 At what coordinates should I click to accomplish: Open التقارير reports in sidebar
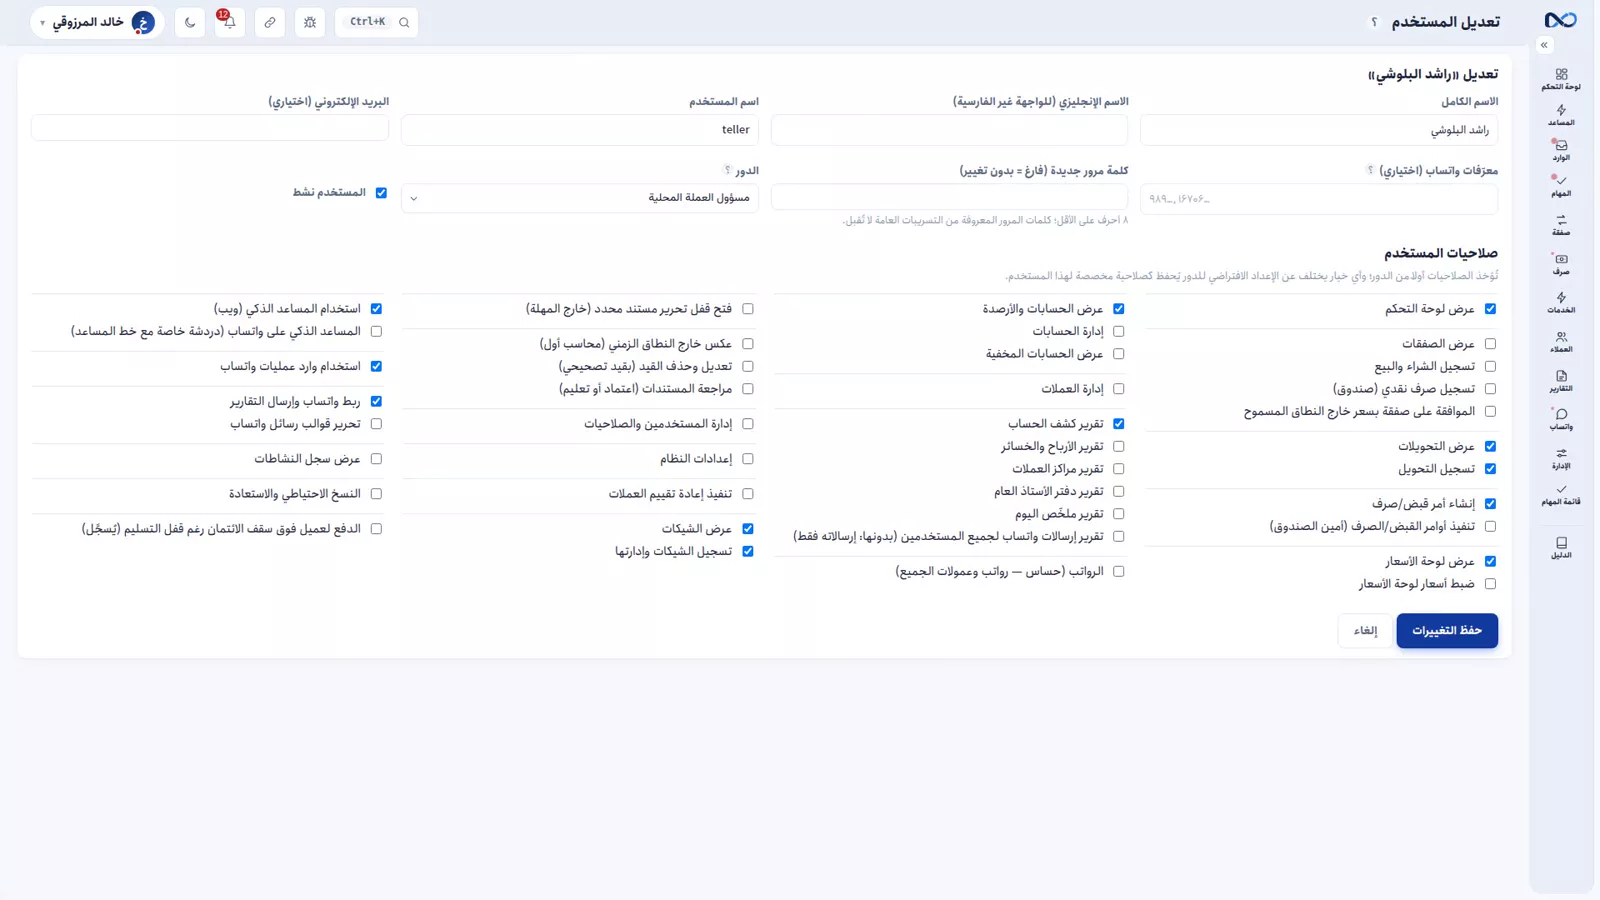(x=1561, y=381)
